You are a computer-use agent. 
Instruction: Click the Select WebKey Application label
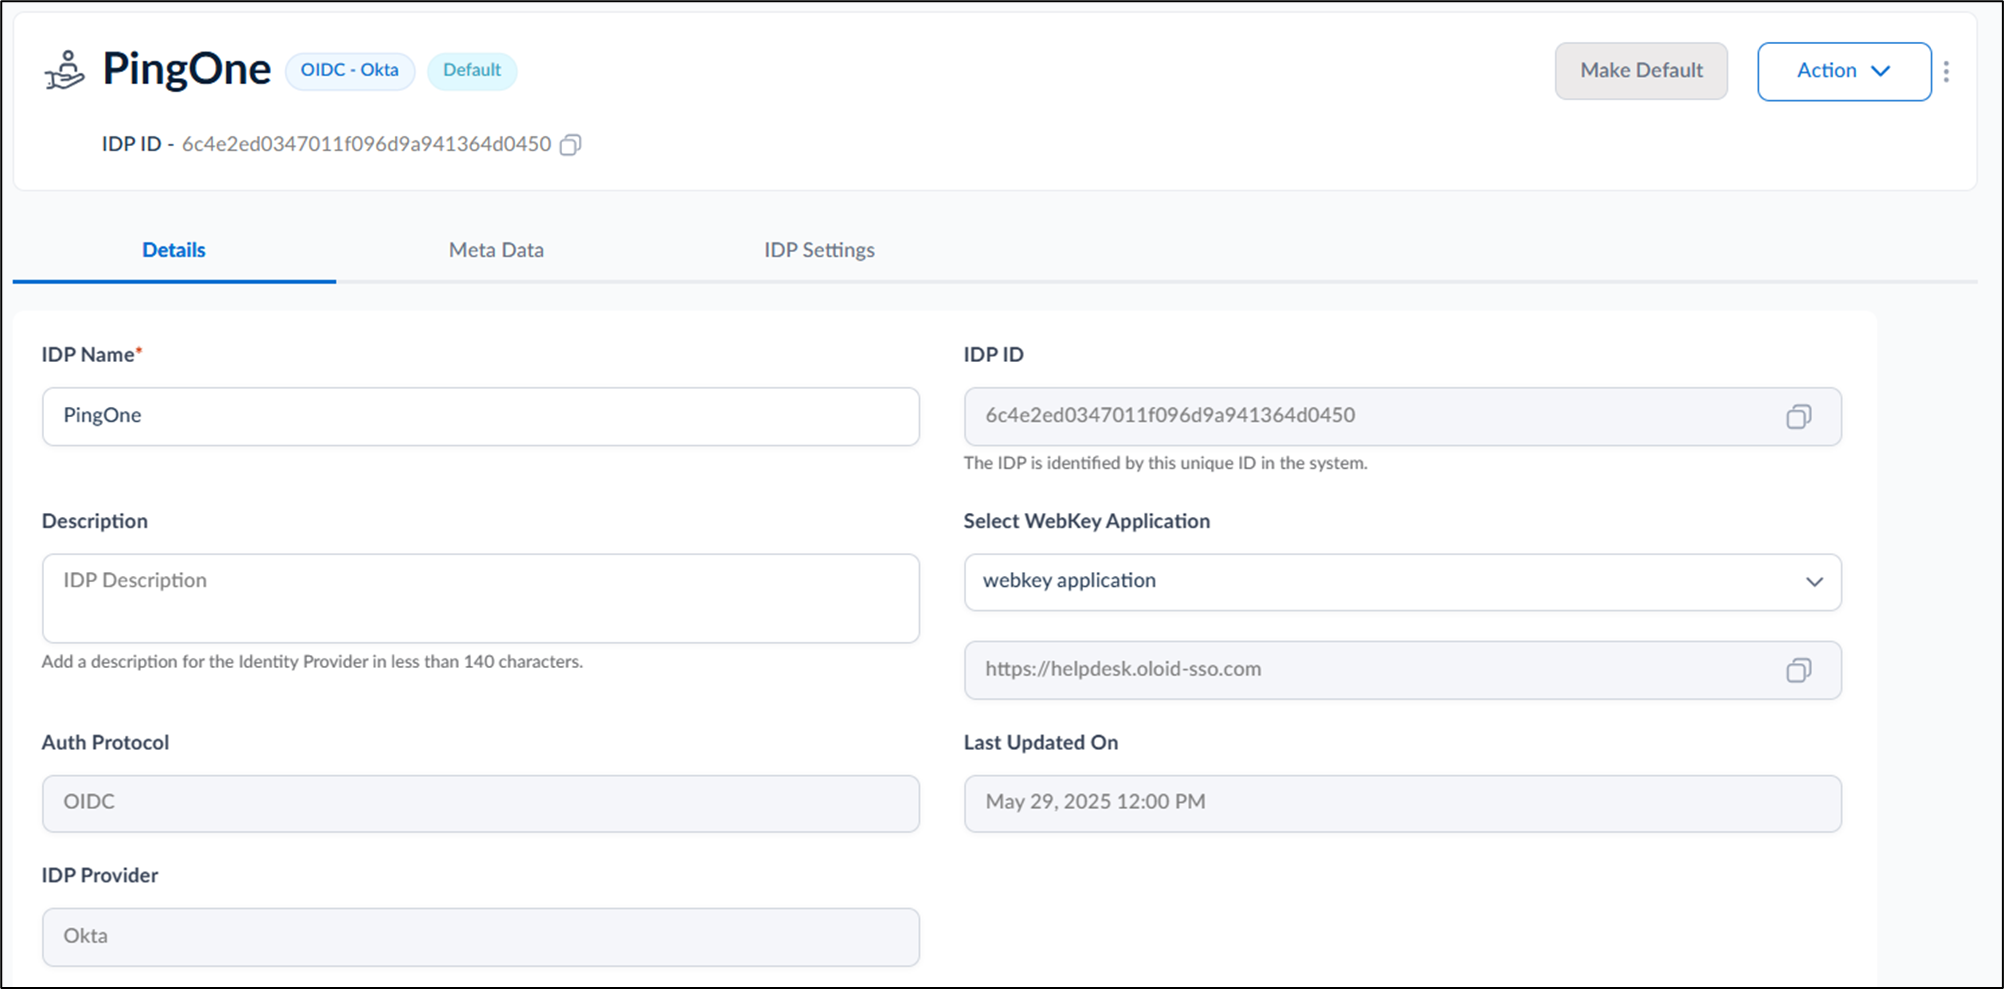pos(1087,521)
